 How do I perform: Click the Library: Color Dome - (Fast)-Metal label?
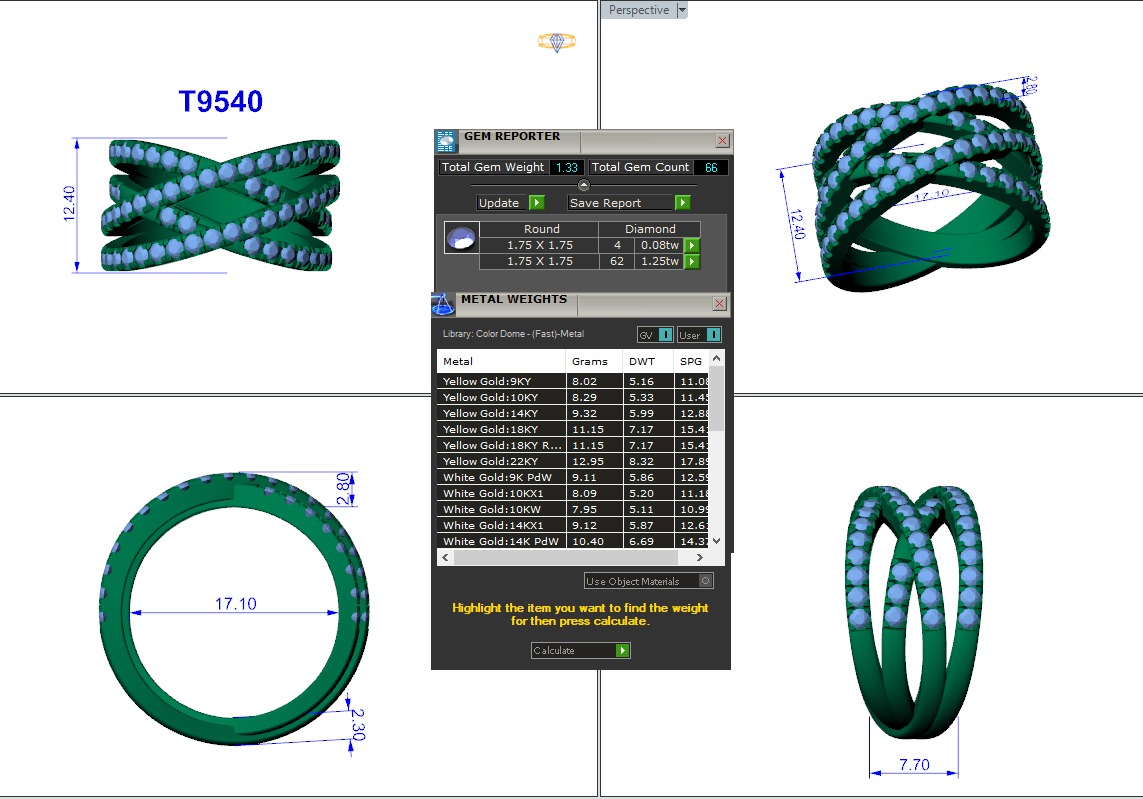click(x=513, y=334)
